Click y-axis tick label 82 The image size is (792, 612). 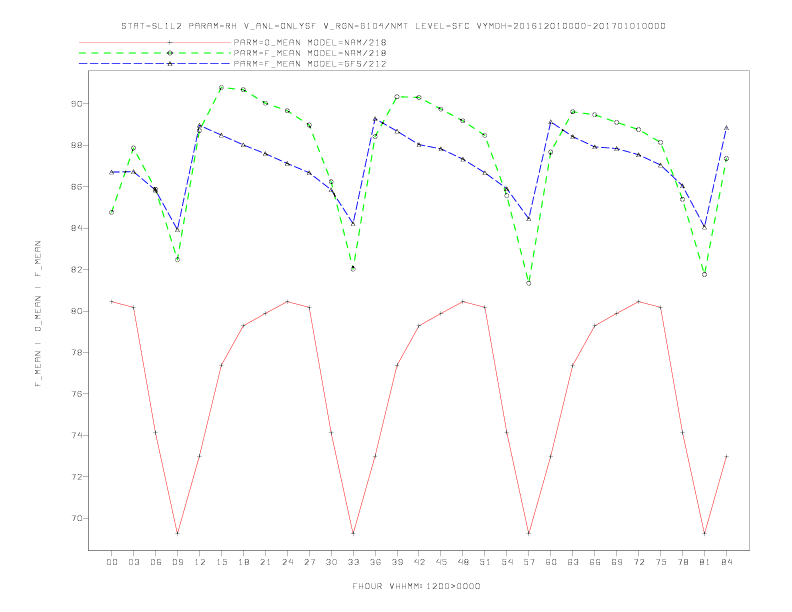click(77, 270)
